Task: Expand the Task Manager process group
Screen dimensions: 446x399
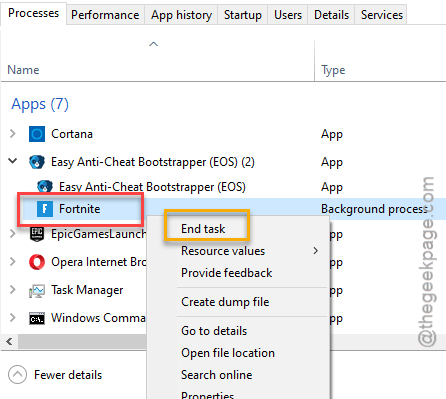Action: (x=13, y=290)
